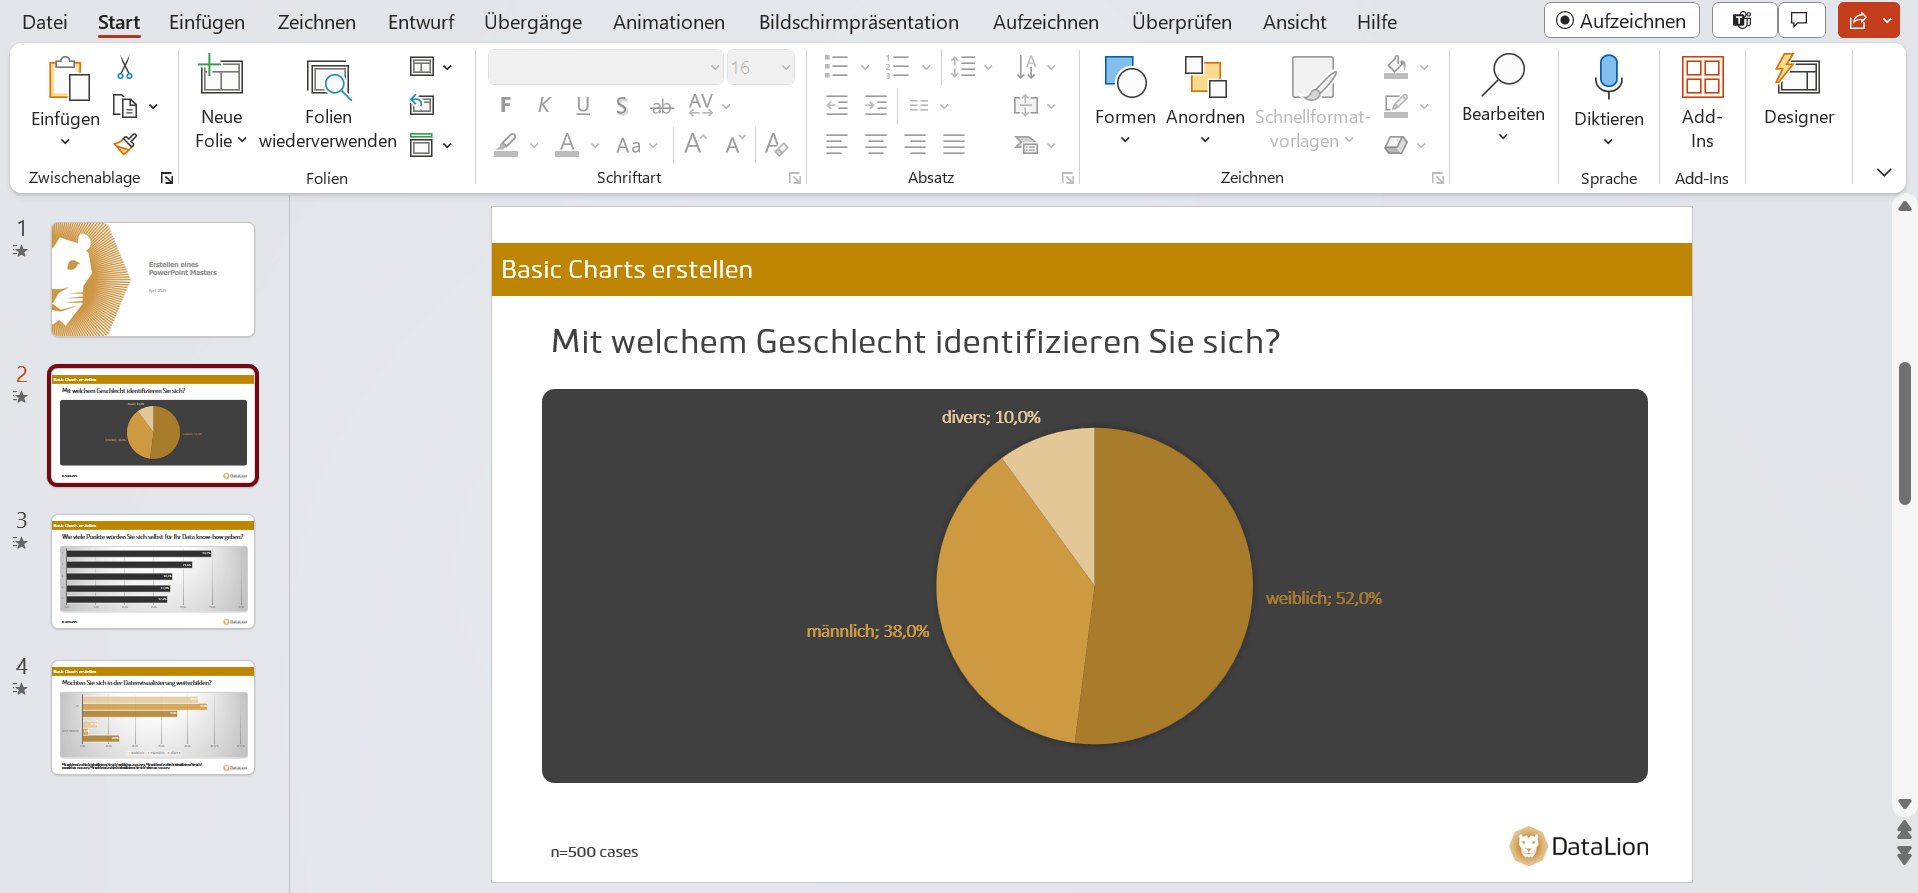1918x893 pixels.
Task: Switch to the Einfügen tab
Action: [x=207, y=22]
